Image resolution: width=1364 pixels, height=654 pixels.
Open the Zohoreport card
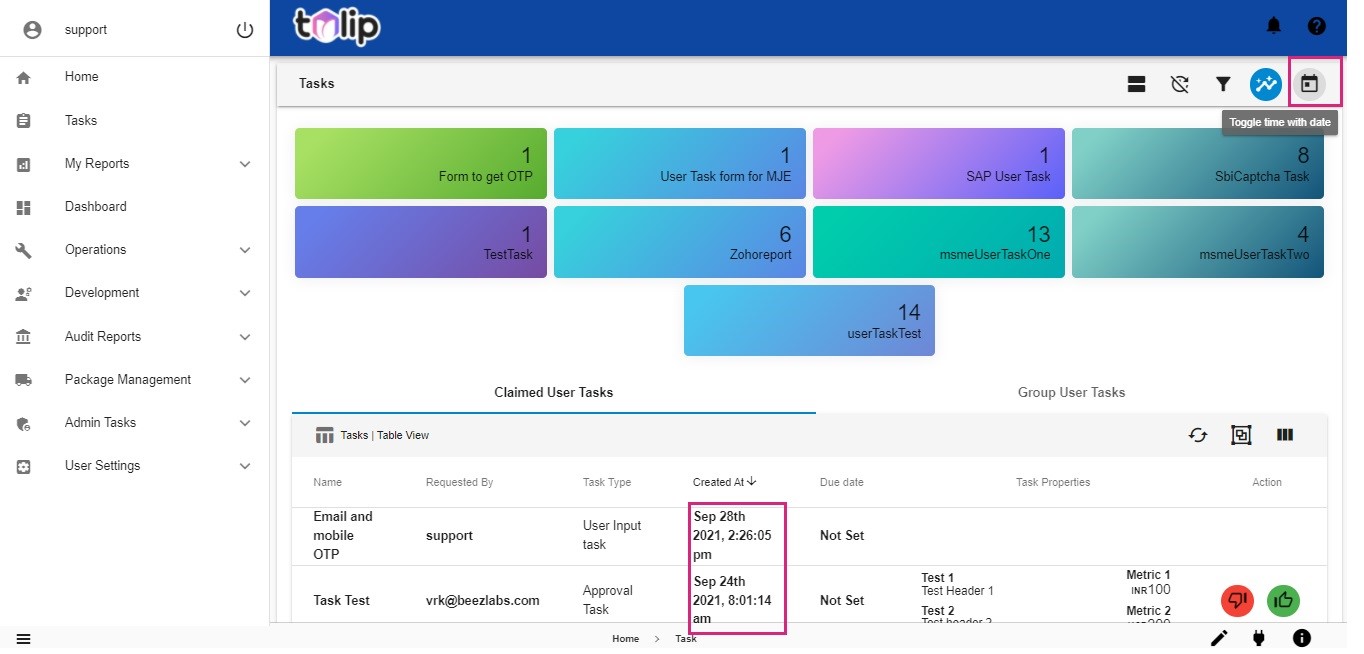pyautogui.click(x=679, y=242)
